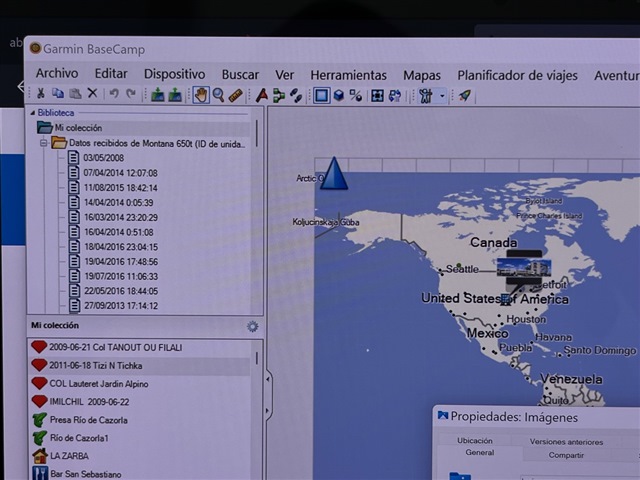
Task: Click the Paste toolbar icon
Action: [x=75, y=94]
